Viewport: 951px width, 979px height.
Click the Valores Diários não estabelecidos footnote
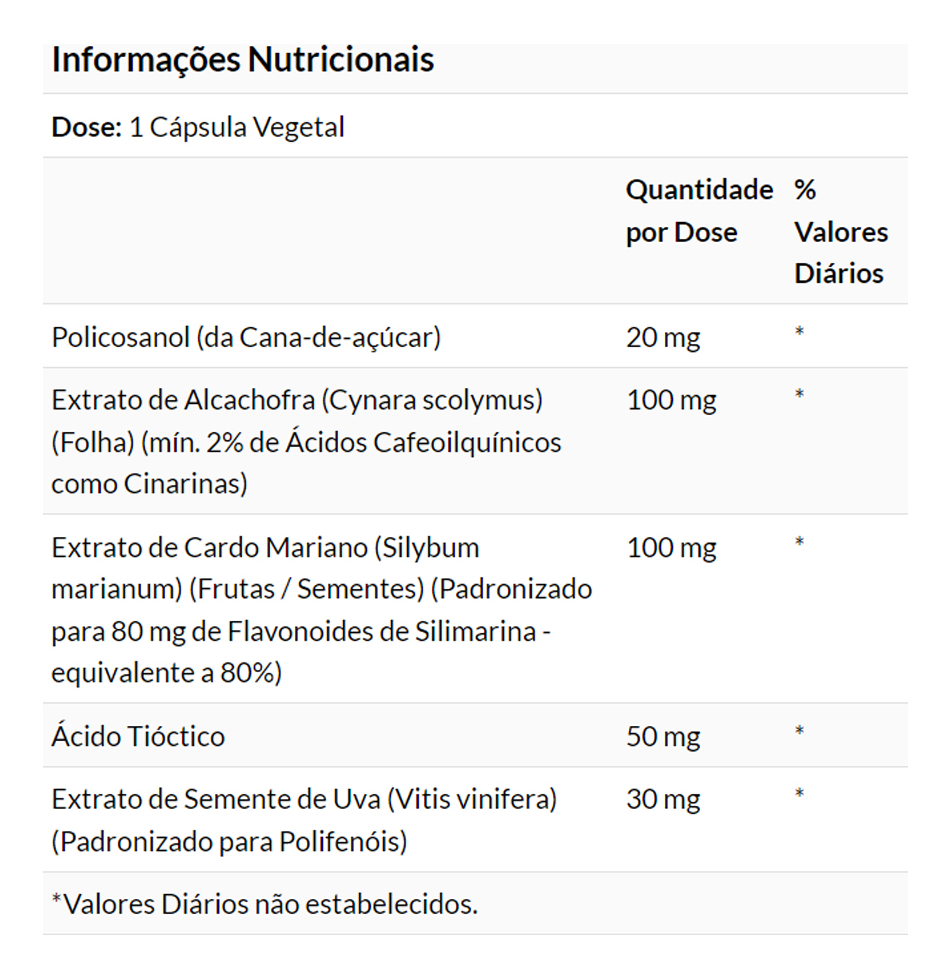coord(264,905)
